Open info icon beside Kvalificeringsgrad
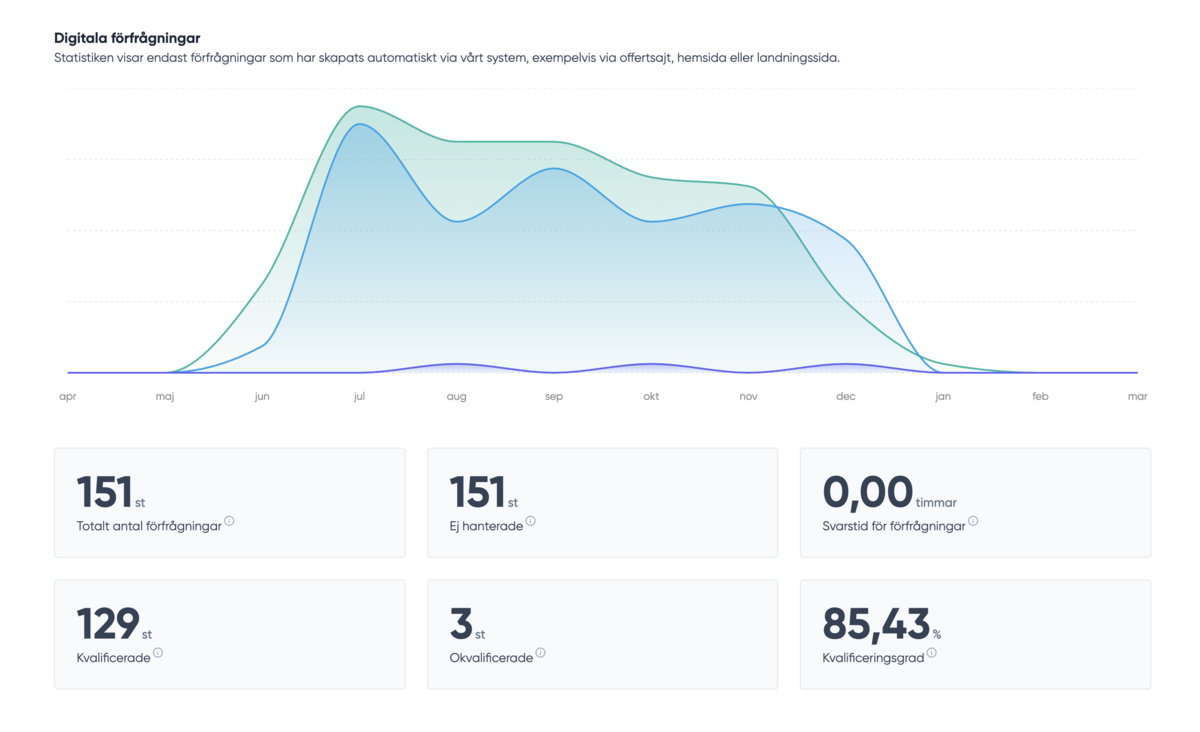1200x732 pixels. tap(932, 653)
